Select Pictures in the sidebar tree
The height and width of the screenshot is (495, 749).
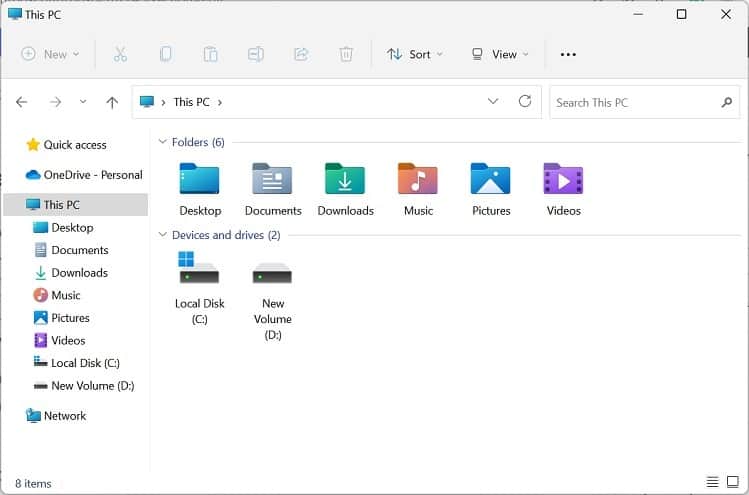[61, 318]
